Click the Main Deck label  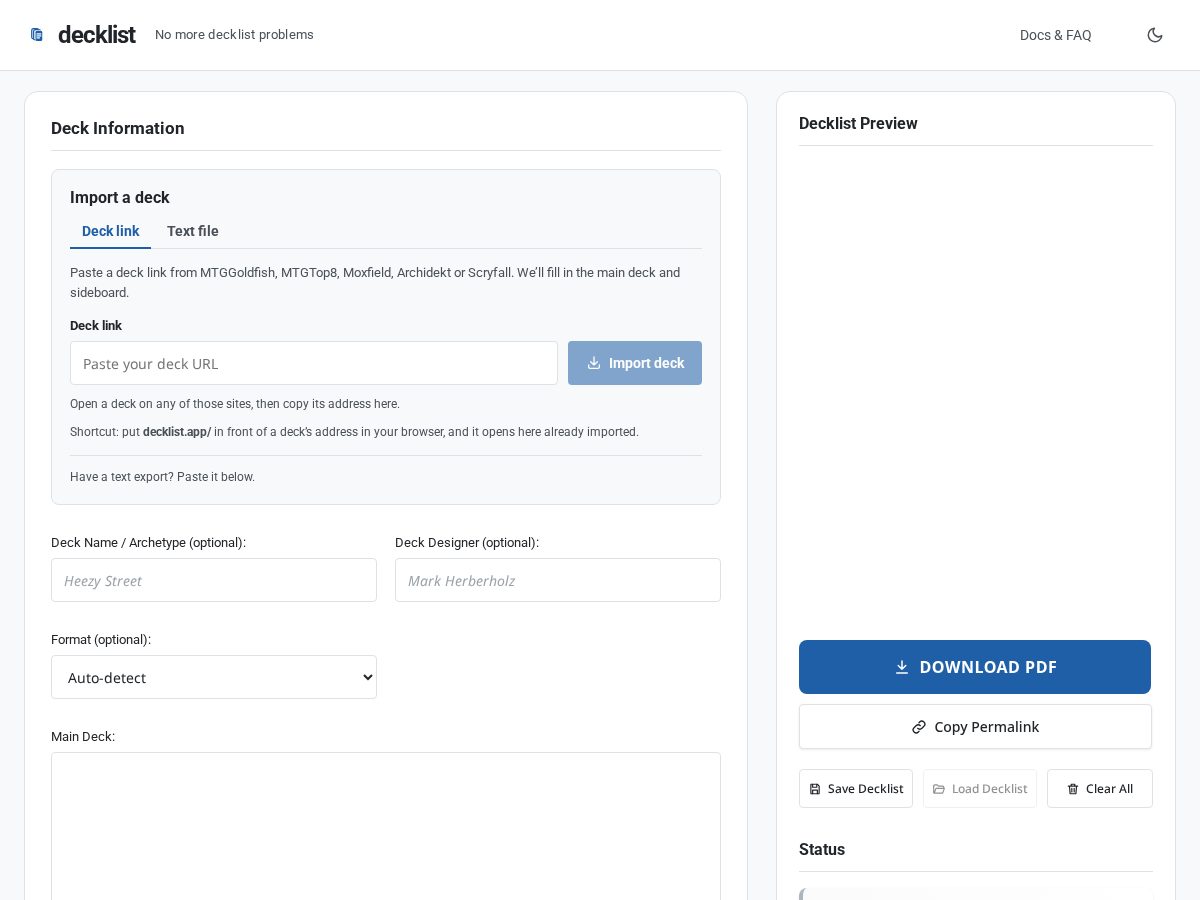click(83, 736)
